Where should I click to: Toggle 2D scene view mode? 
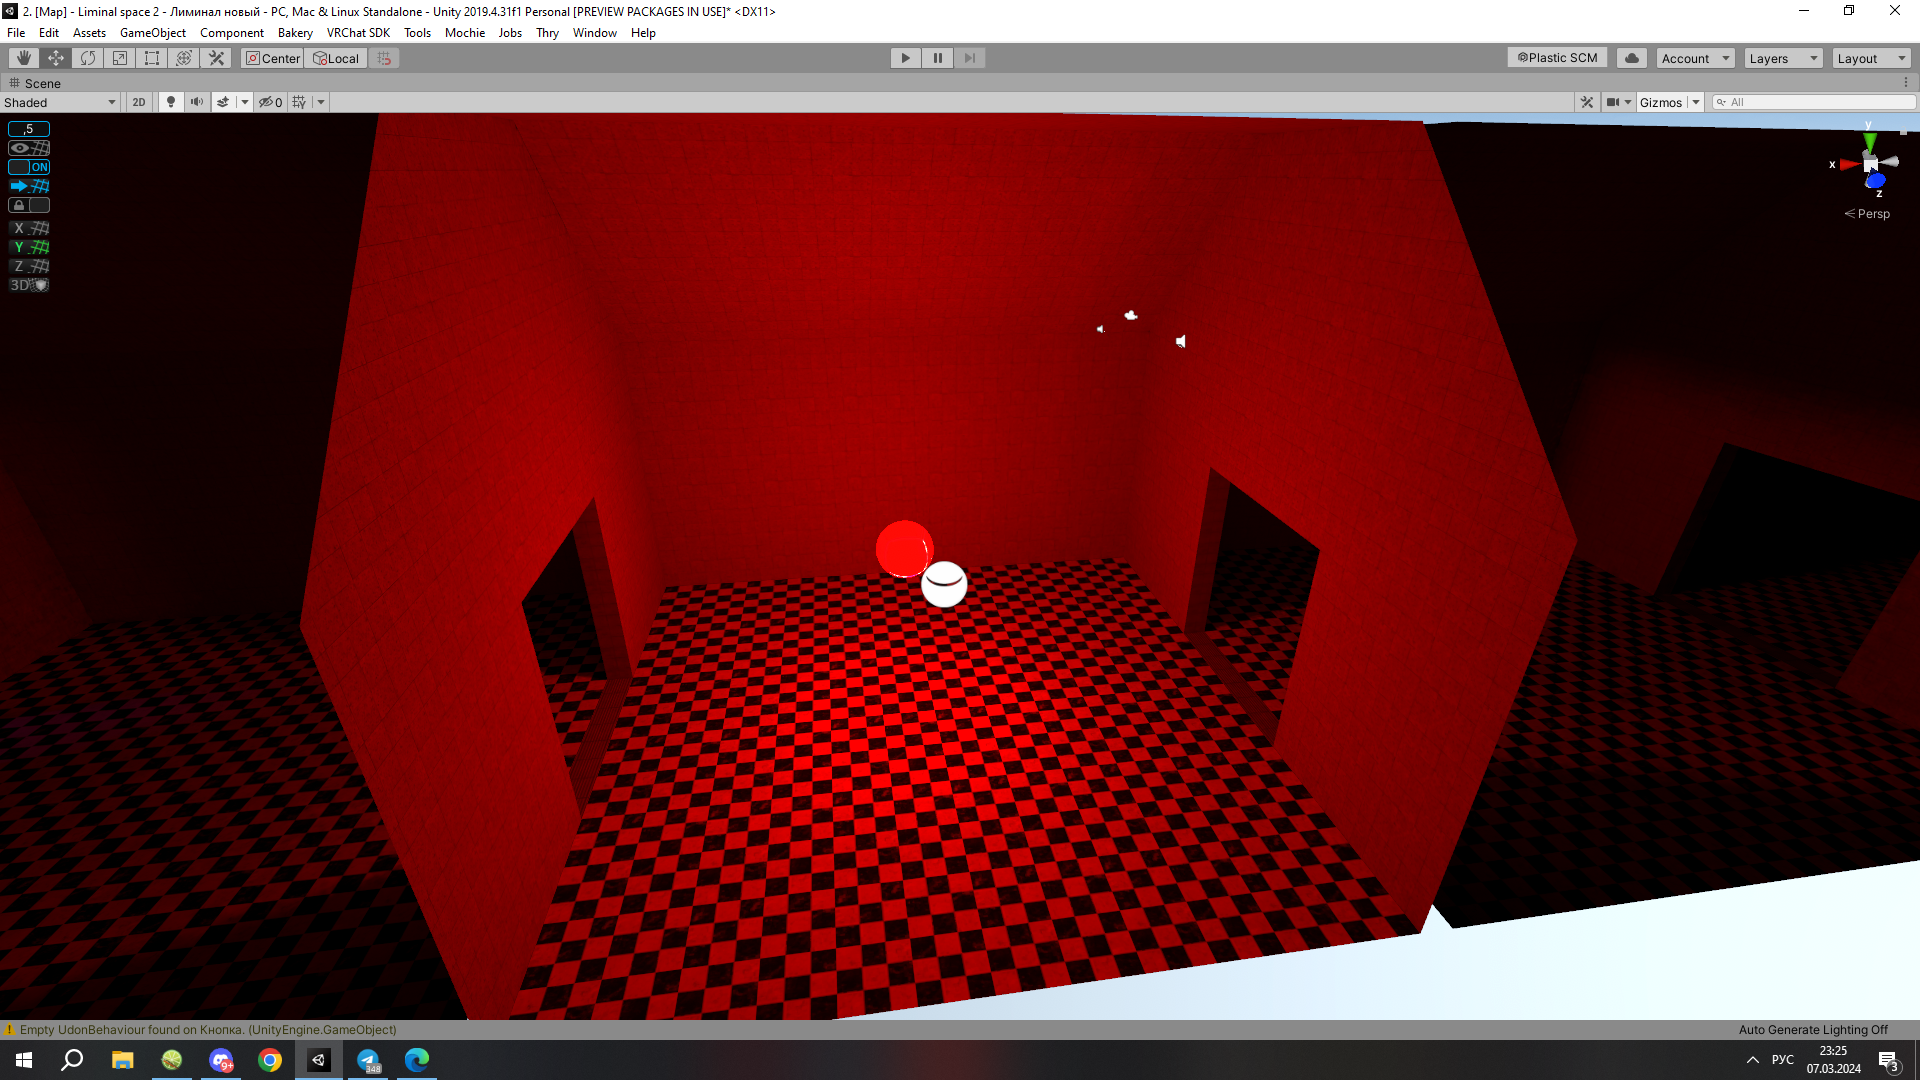point(139,102)
